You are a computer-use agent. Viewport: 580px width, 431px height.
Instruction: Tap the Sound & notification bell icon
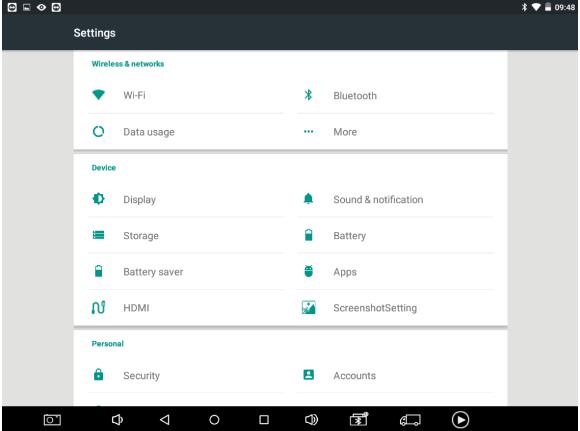coord(308,199)
